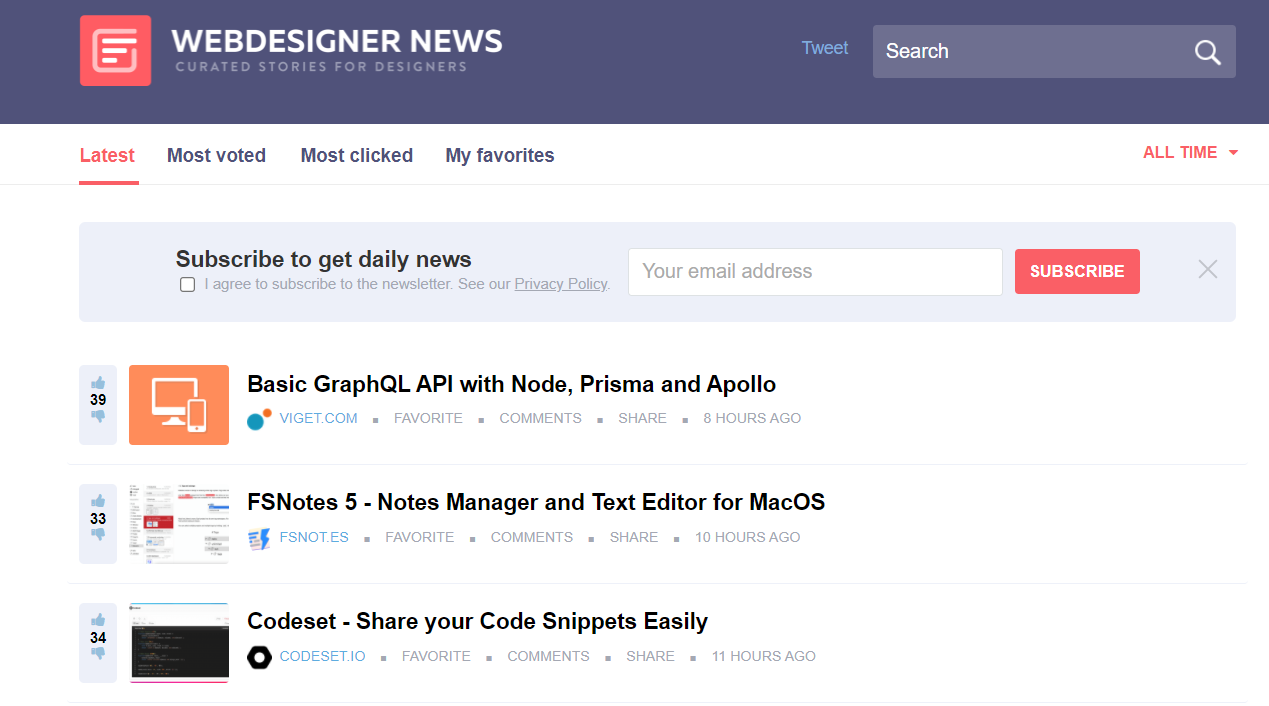
Task: Click the Tweet link
Action: coord(825,48)
